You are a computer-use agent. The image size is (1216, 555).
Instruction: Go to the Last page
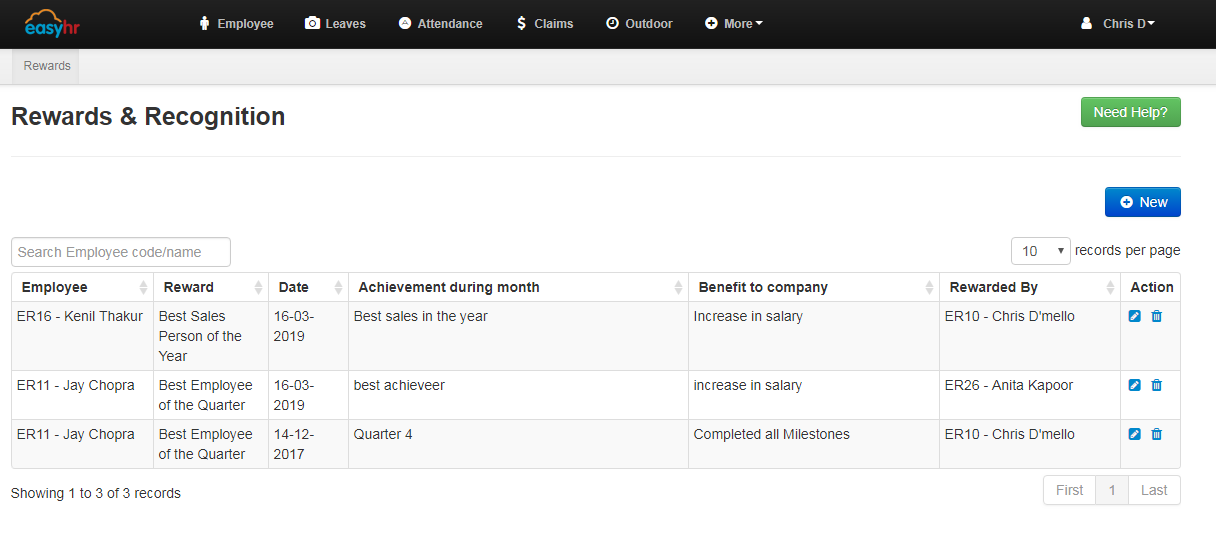(x=1153, y=490)
